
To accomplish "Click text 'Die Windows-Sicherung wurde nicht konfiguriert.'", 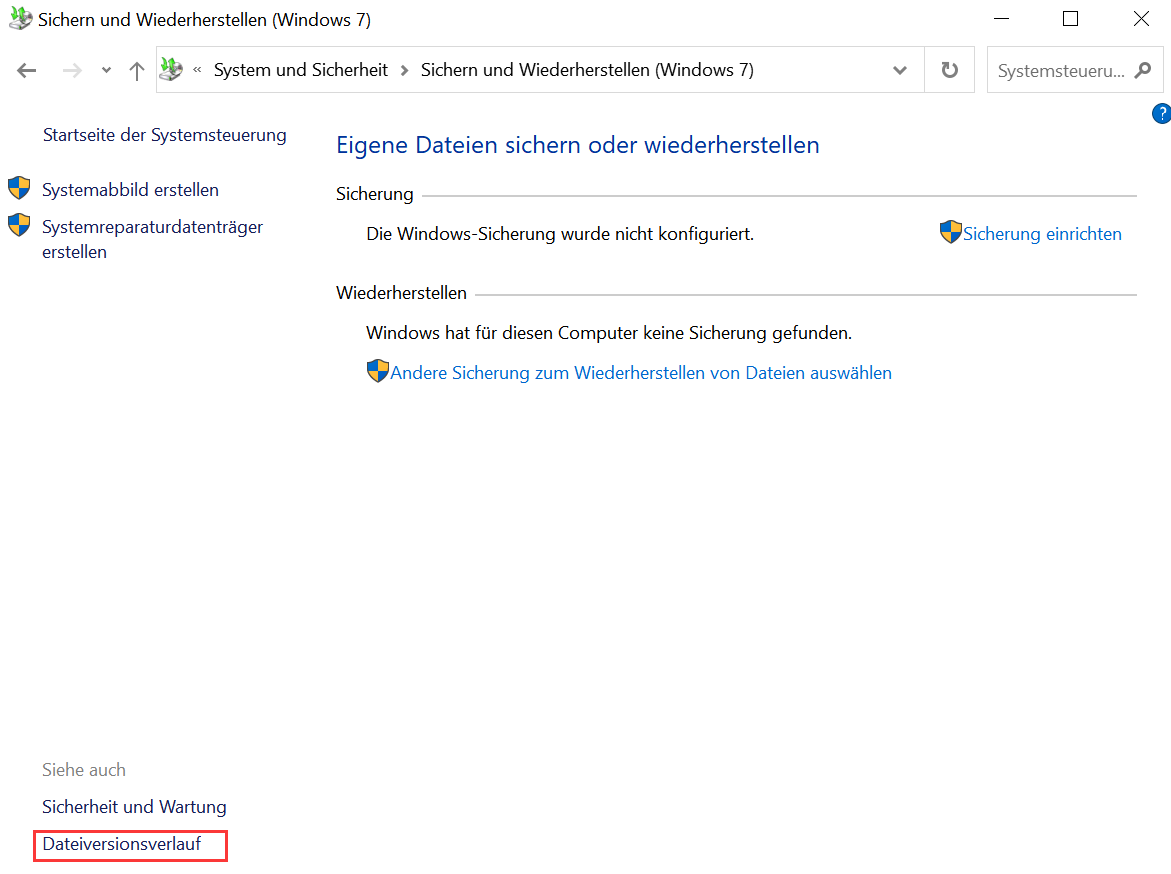I will pyautogui.click(x=560, y=234).
